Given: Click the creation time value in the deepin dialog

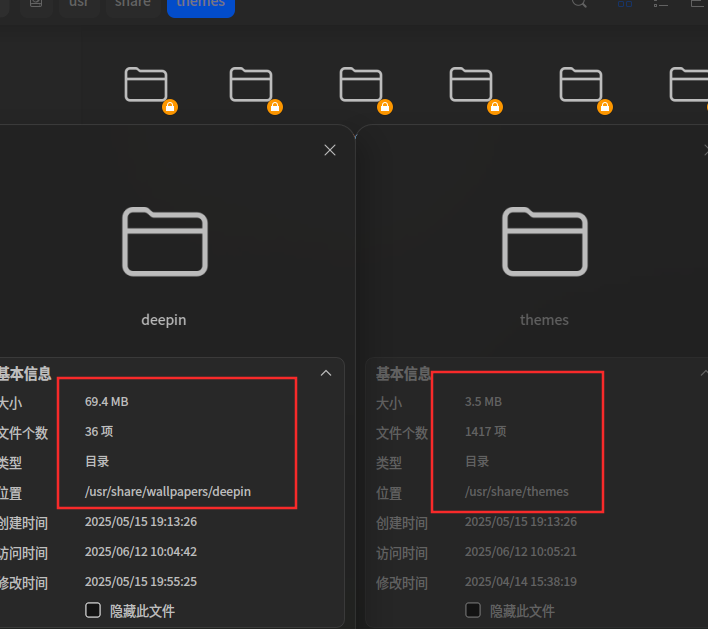Looking at the screenshot, I should coord(141,522).
